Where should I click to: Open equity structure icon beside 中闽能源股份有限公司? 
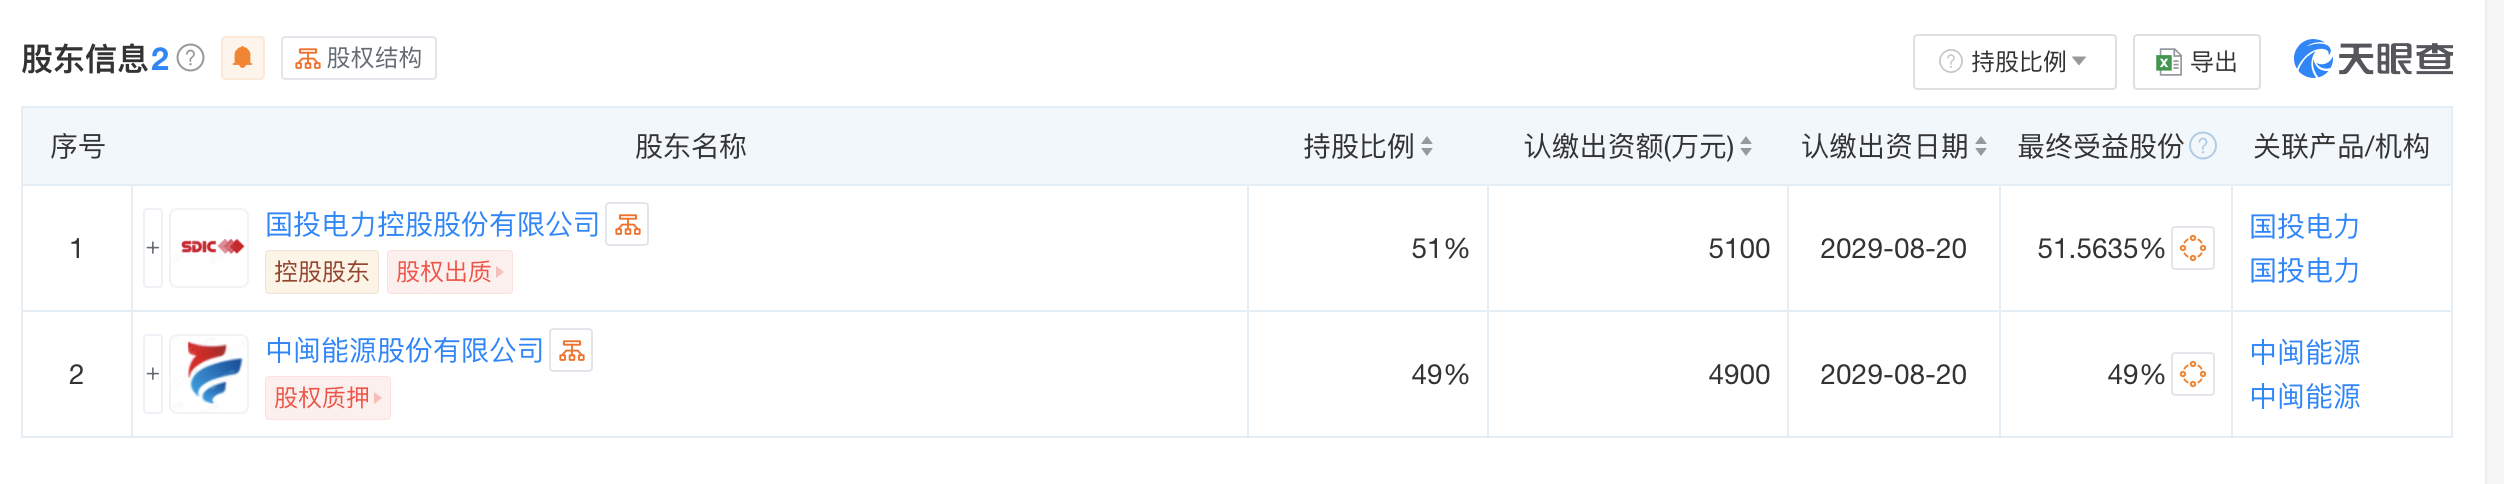[x=571, y=350]
